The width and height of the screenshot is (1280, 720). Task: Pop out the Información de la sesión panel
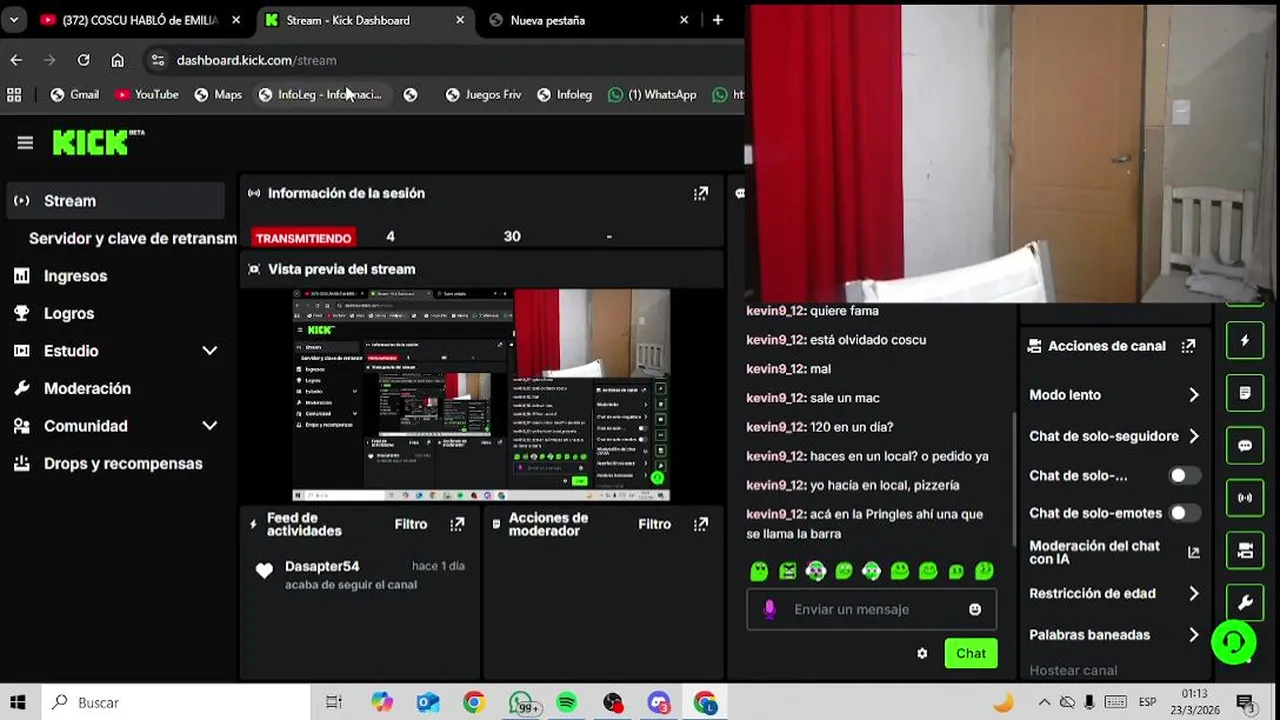tap(701, 193)
